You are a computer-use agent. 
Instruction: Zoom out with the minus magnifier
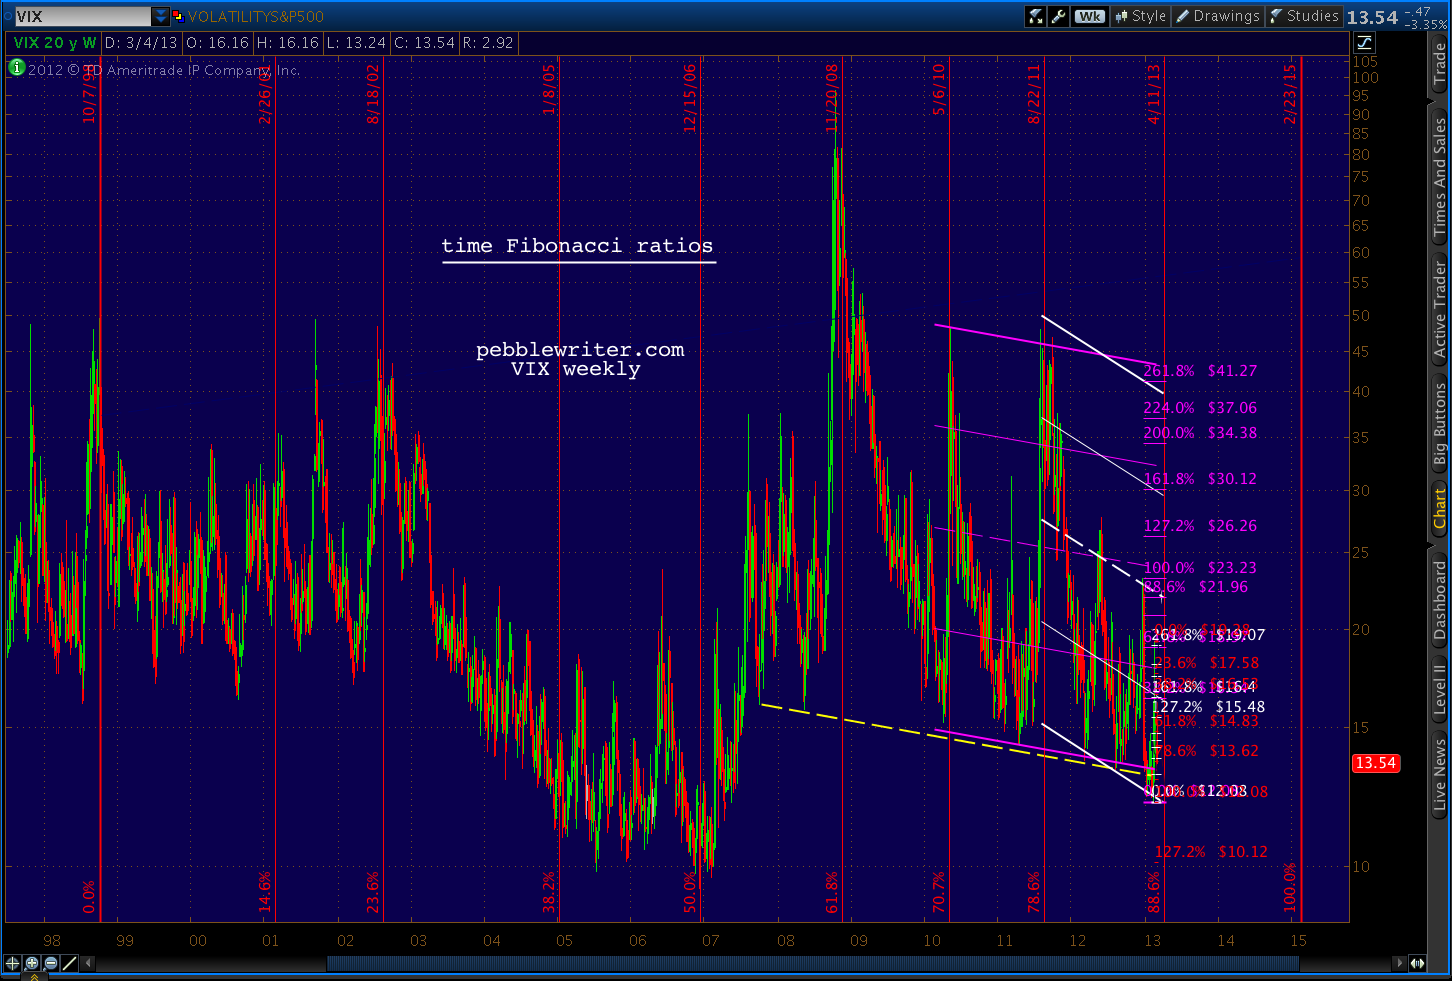pos(51,963)
